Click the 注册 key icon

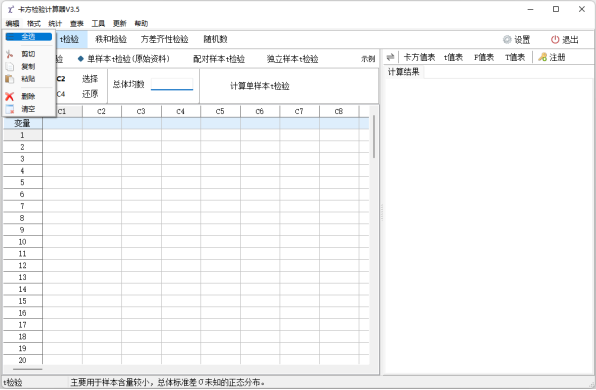tap(542, 57)
